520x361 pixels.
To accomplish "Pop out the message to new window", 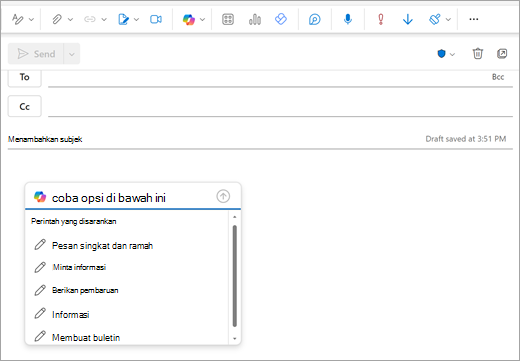I will (502, 53).
